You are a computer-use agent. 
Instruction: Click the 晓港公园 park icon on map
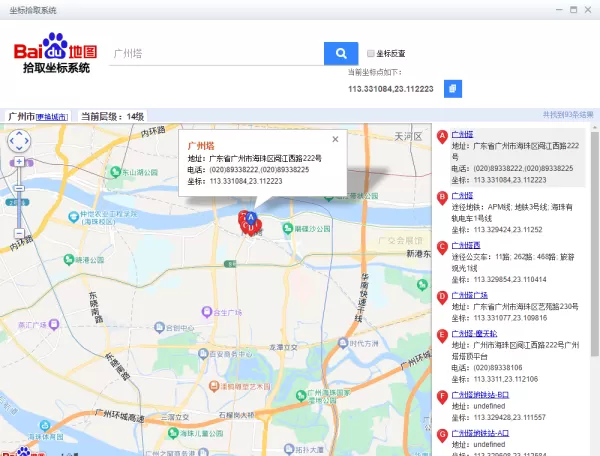click(68, 260)
